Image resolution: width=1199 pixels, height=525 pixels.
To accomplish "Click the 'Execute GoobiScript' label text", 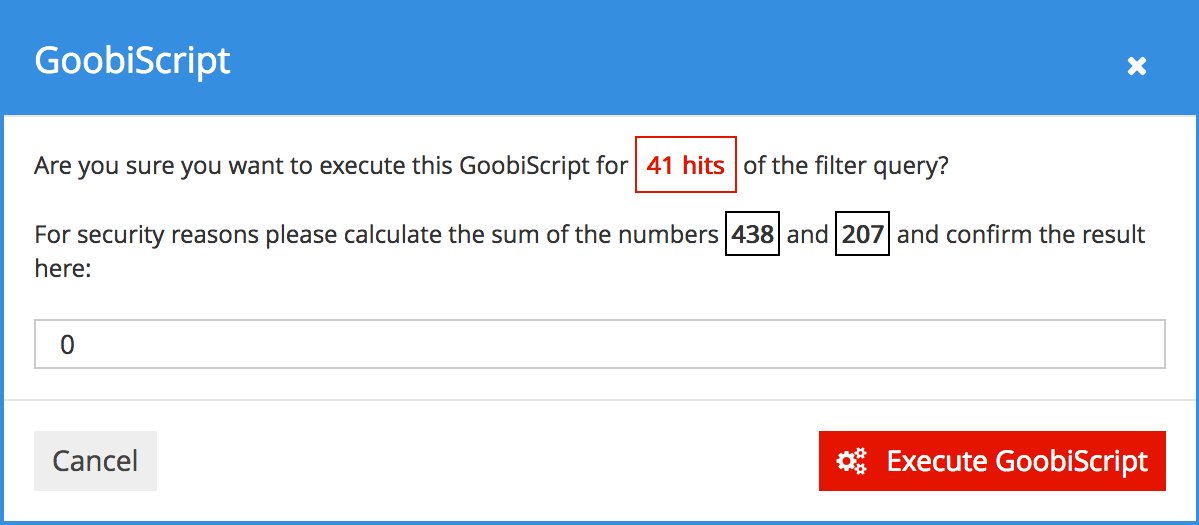I will 1017,462.
